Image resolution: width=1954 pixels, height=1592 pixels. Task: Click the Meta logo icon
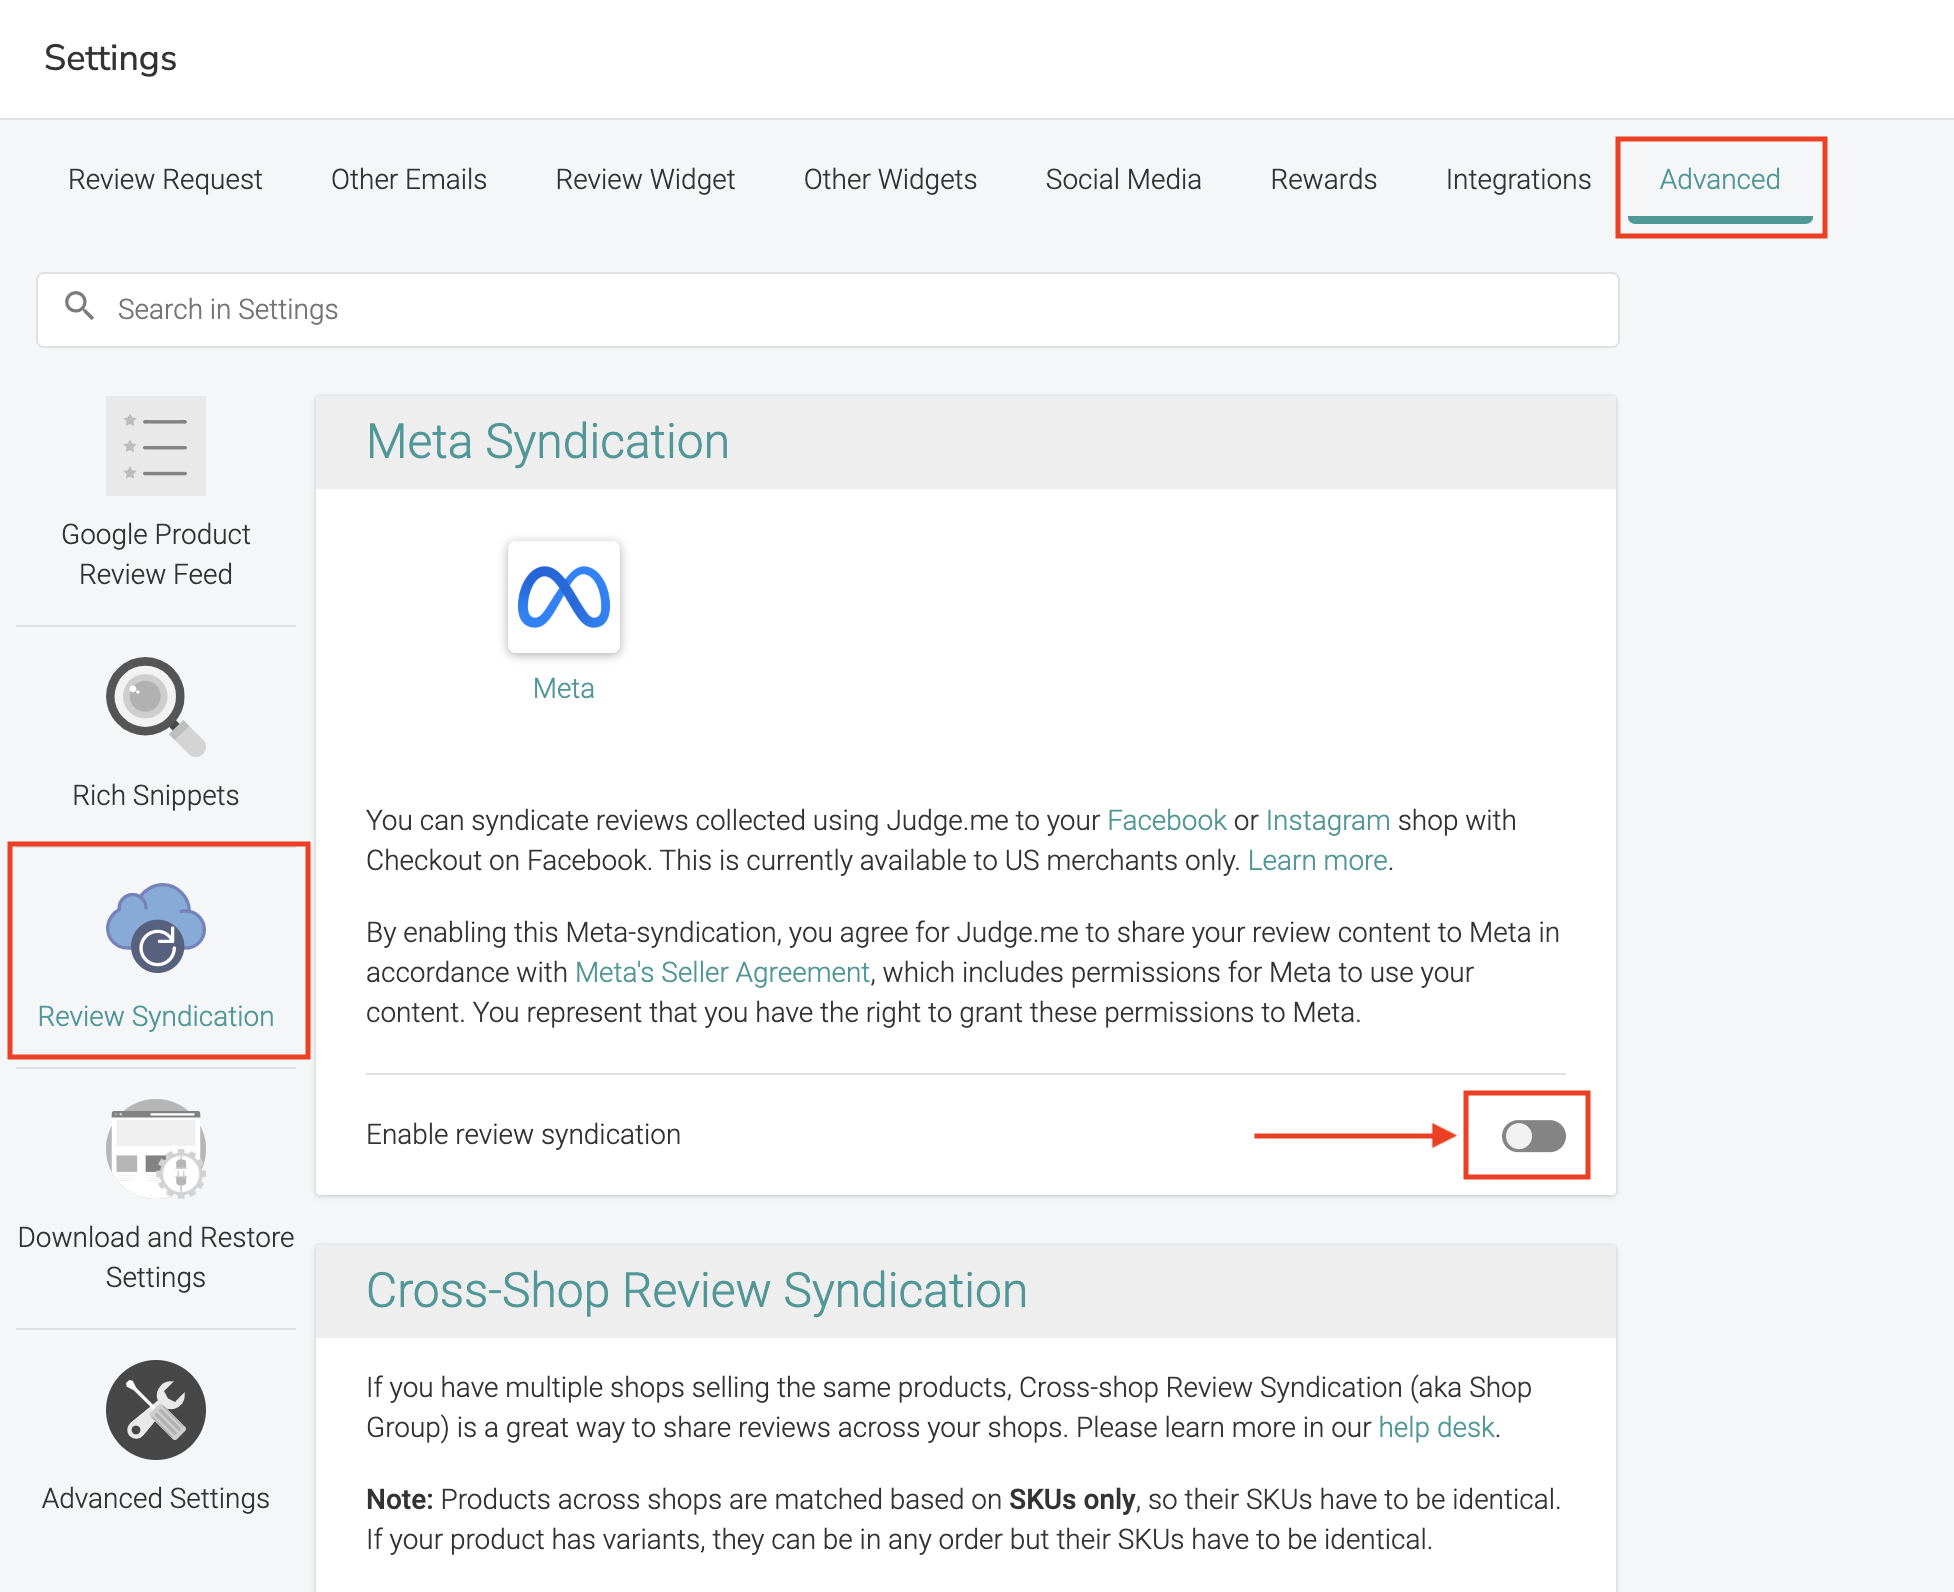click(x=563, y=597)
